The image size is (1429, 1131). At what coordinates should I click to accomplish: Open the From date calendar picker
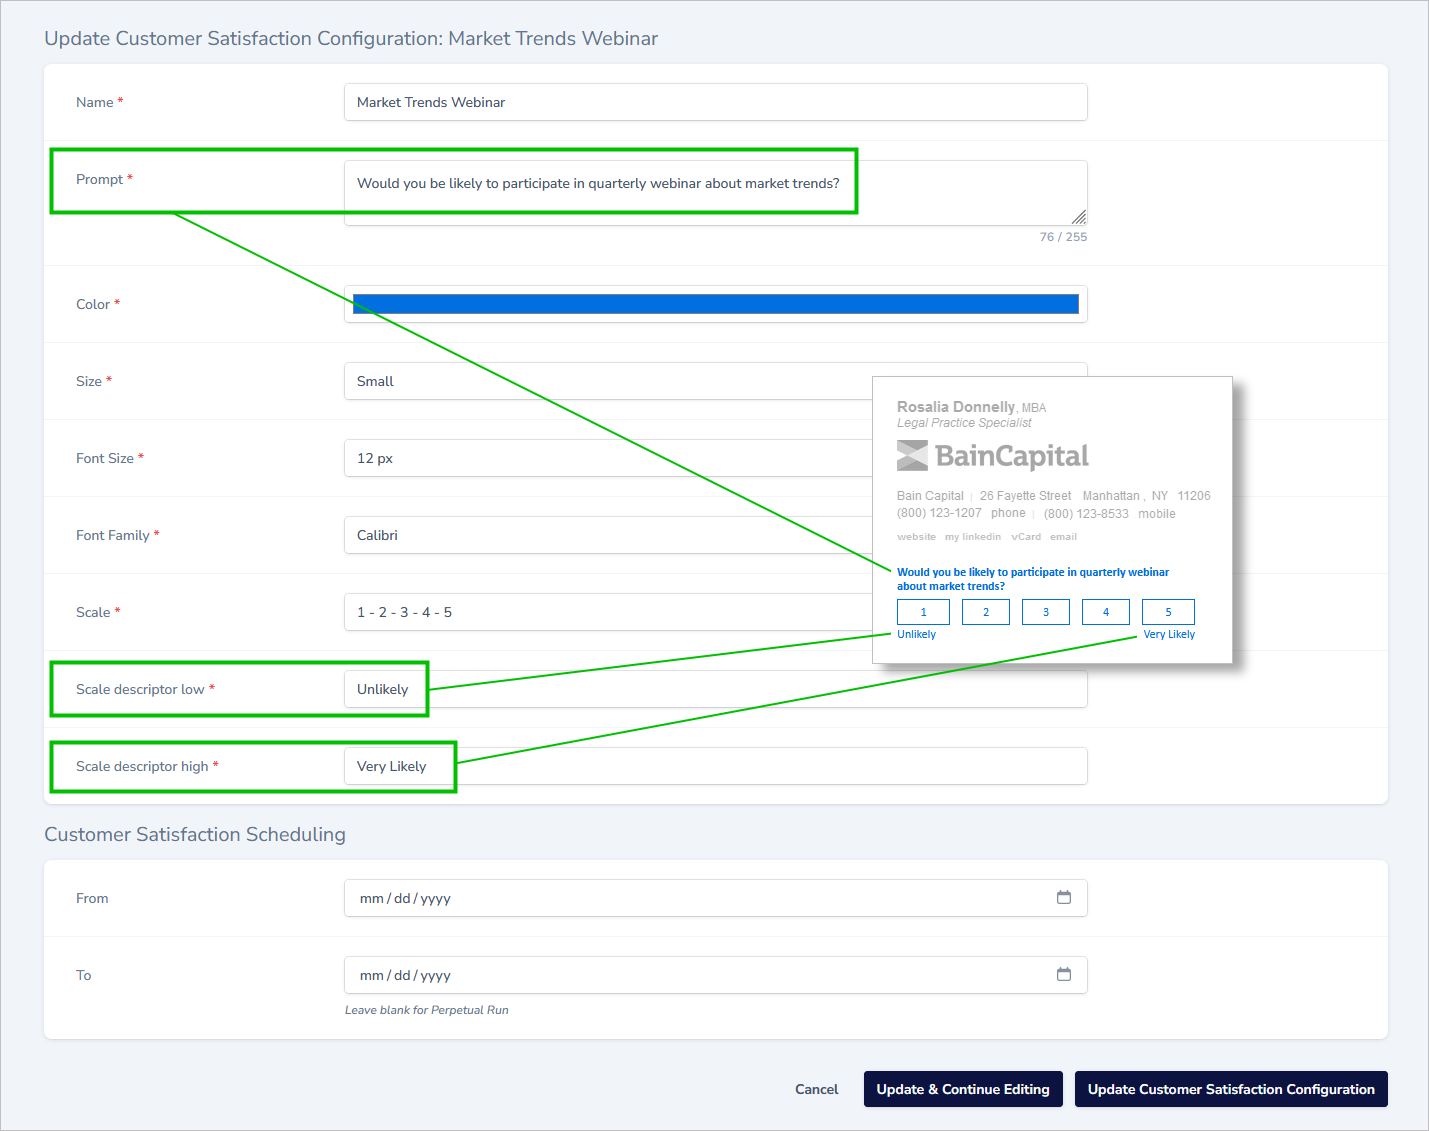click(x=1063, y=898)
